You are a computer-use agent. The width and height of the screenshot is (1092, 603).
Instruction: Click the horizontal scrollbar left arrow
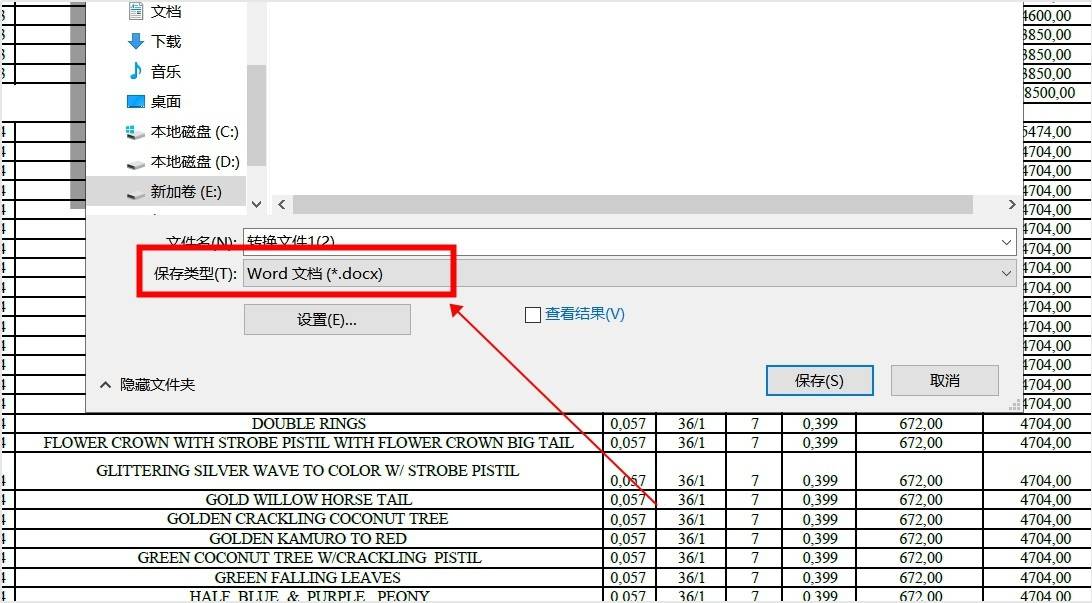point(281,204)
